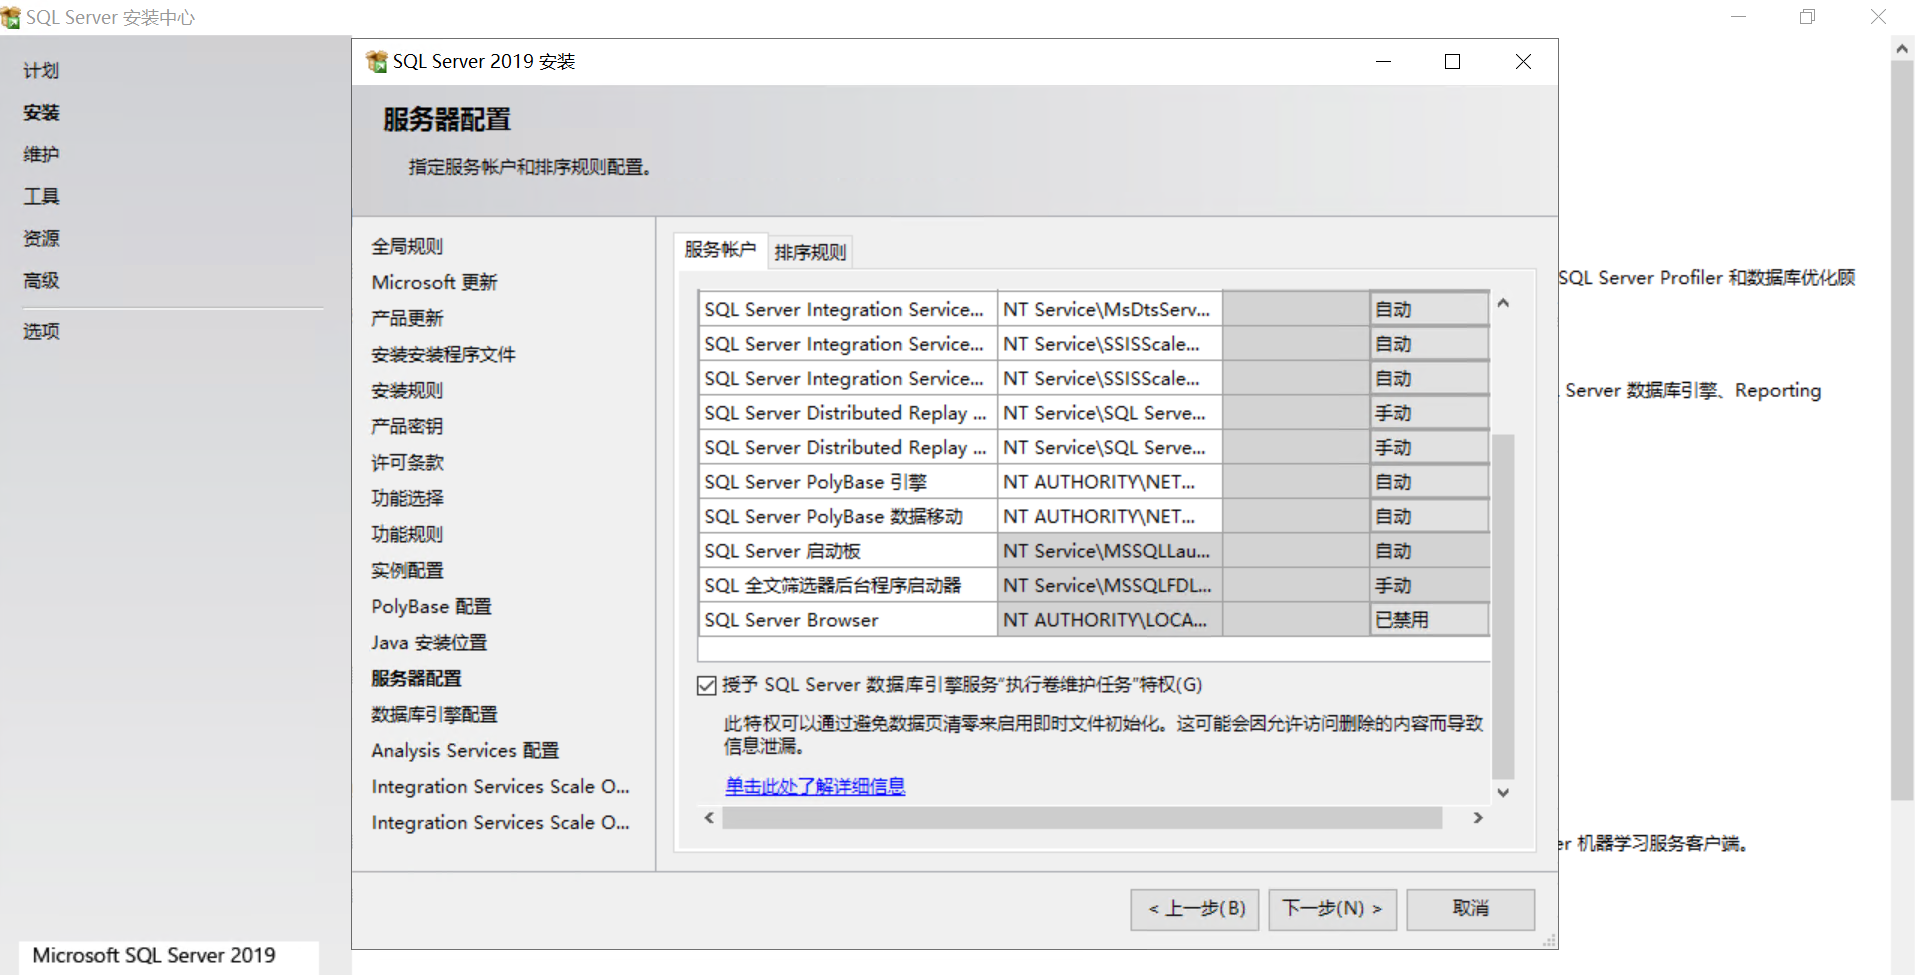
Task: Click the 产品更新 wizard step
Action: pyautogui.click(x=407, y=318)
